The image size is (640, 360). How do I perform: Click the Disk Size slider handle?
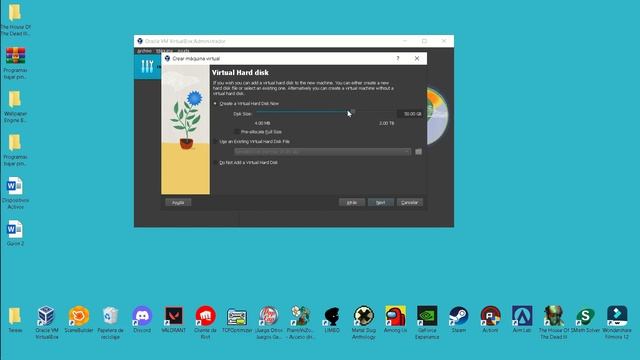[352, 112]
